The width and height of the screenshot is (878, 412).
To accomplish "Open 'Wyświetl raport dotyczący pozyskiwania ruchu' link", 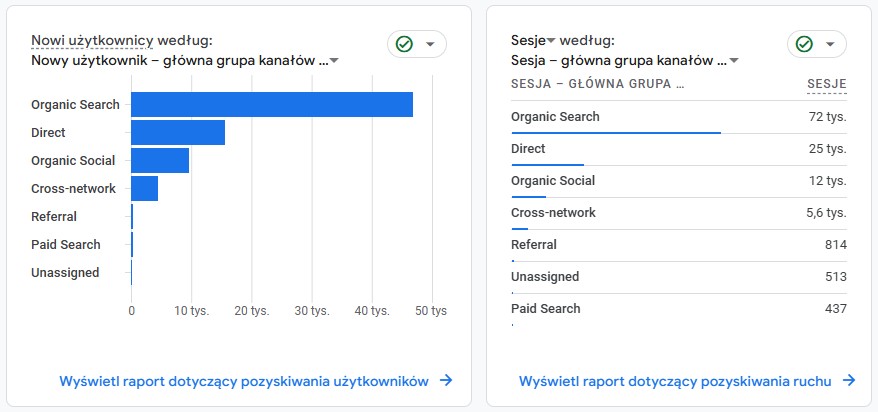I will [x=678, y=381].
